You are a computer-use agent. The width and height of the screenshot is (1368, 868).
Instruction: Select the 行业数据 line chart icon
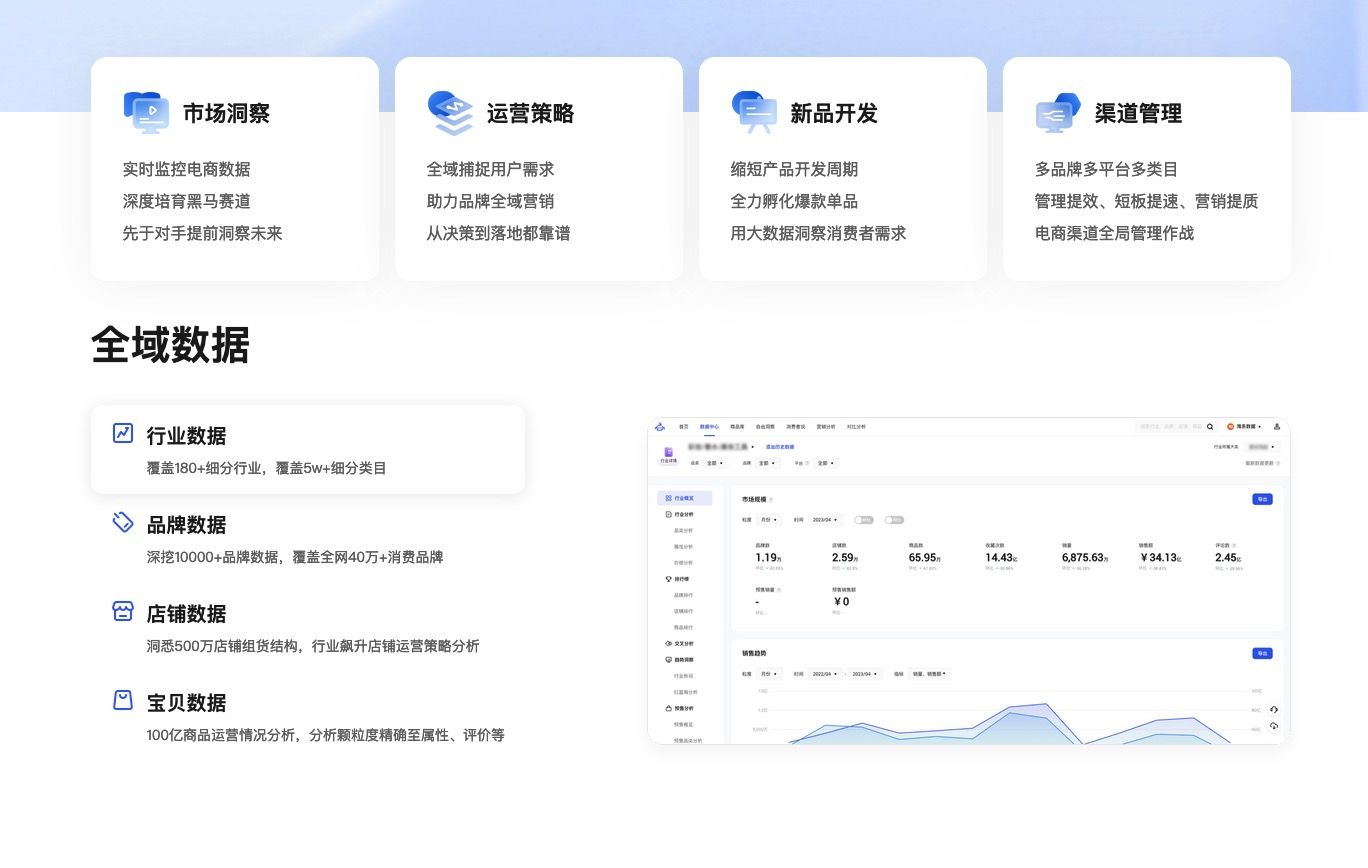[x=122, y=433]
